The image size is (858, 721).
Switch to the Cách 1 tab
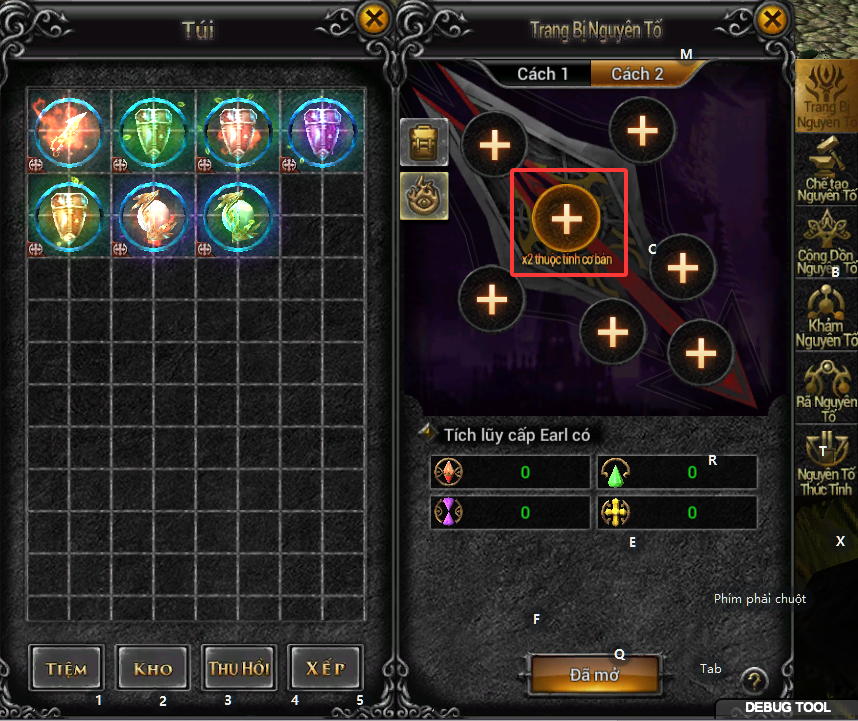click(542, 74)
